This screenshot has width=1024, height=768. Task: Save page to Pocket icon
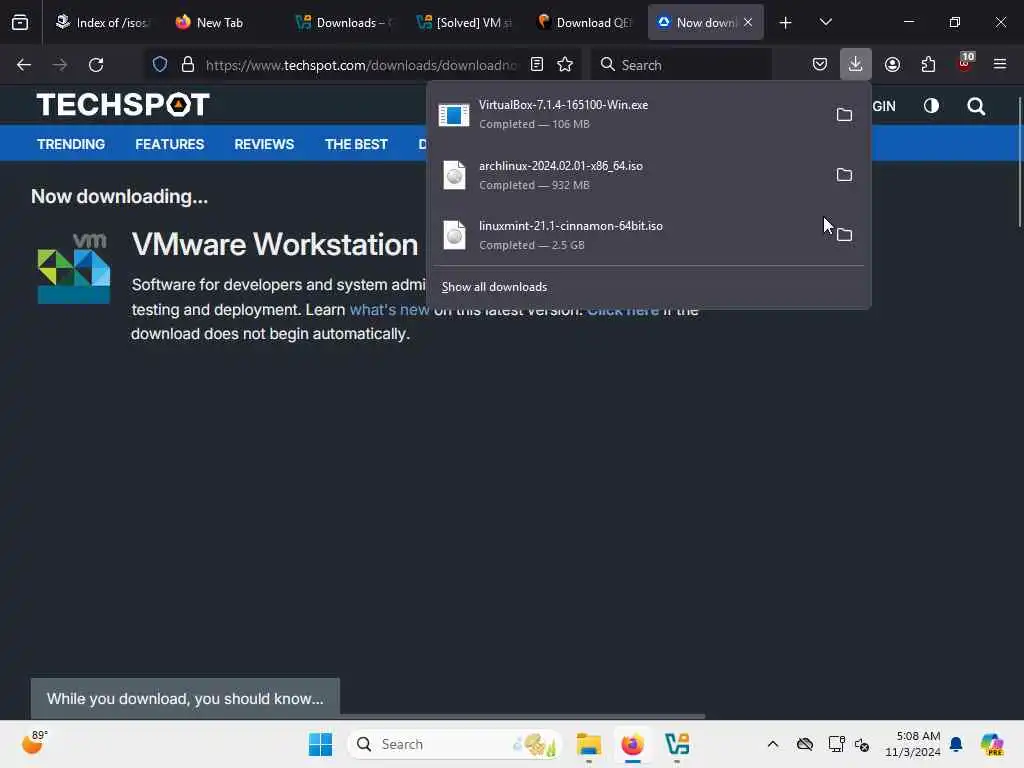[820, 65]
